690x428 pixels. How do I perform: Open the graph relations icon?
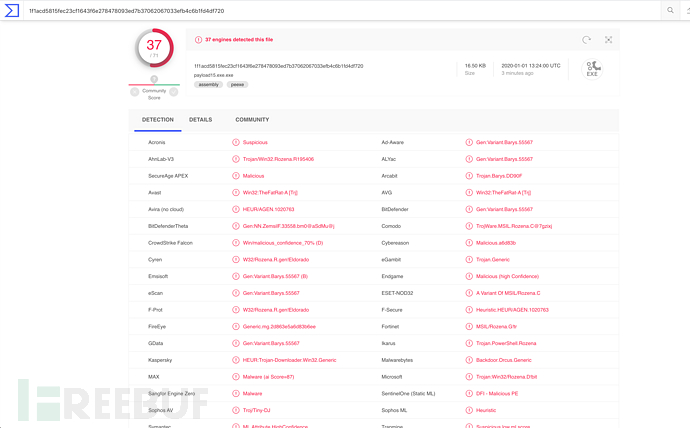tap(608, 40)
